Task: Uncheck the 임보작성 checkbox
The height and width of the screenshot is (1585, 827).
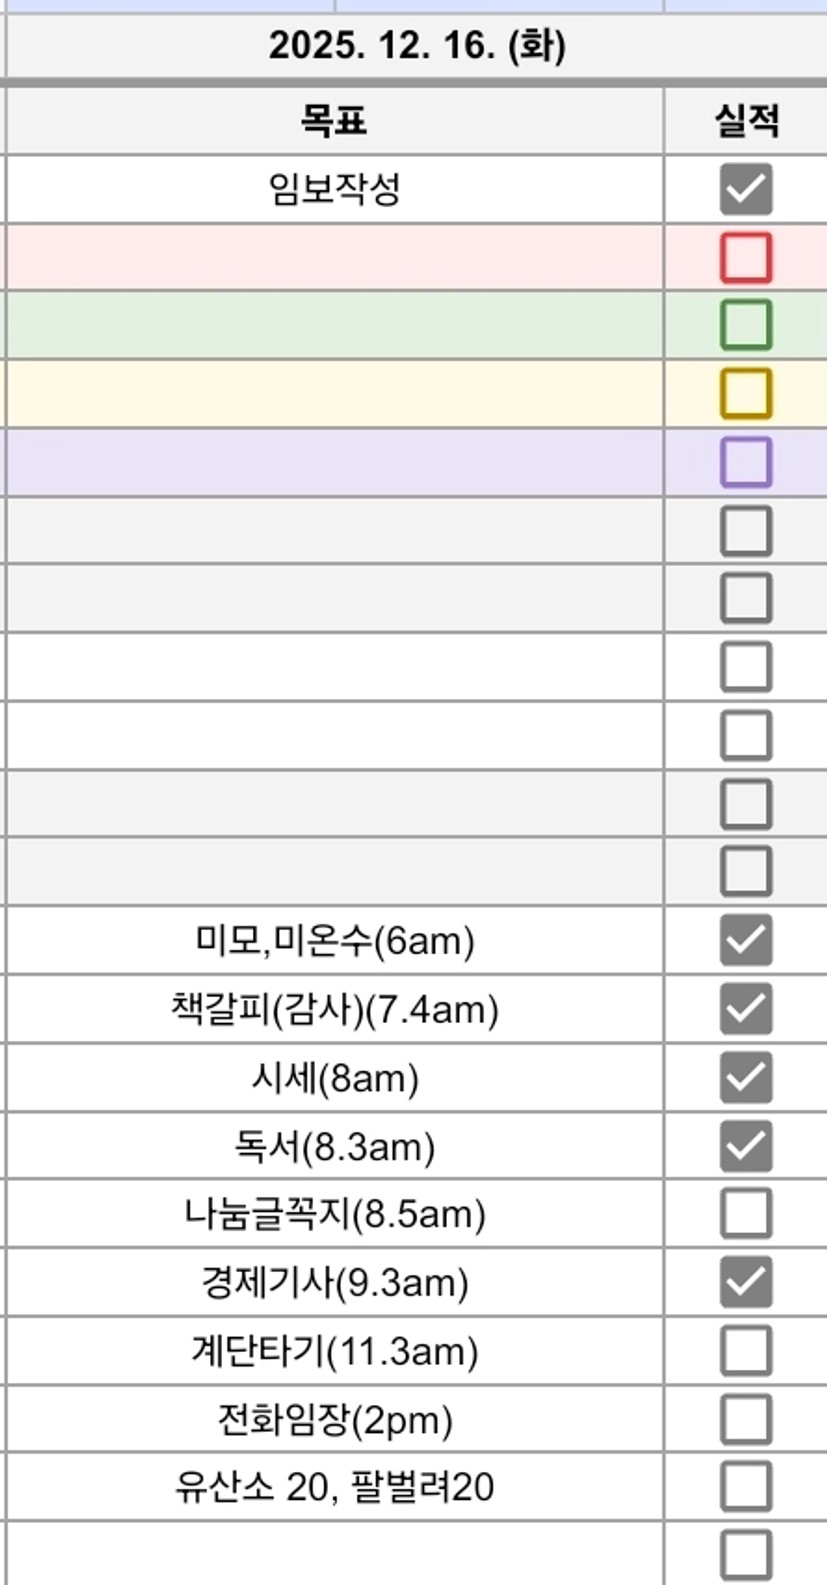Action: (x=745, y=189)
